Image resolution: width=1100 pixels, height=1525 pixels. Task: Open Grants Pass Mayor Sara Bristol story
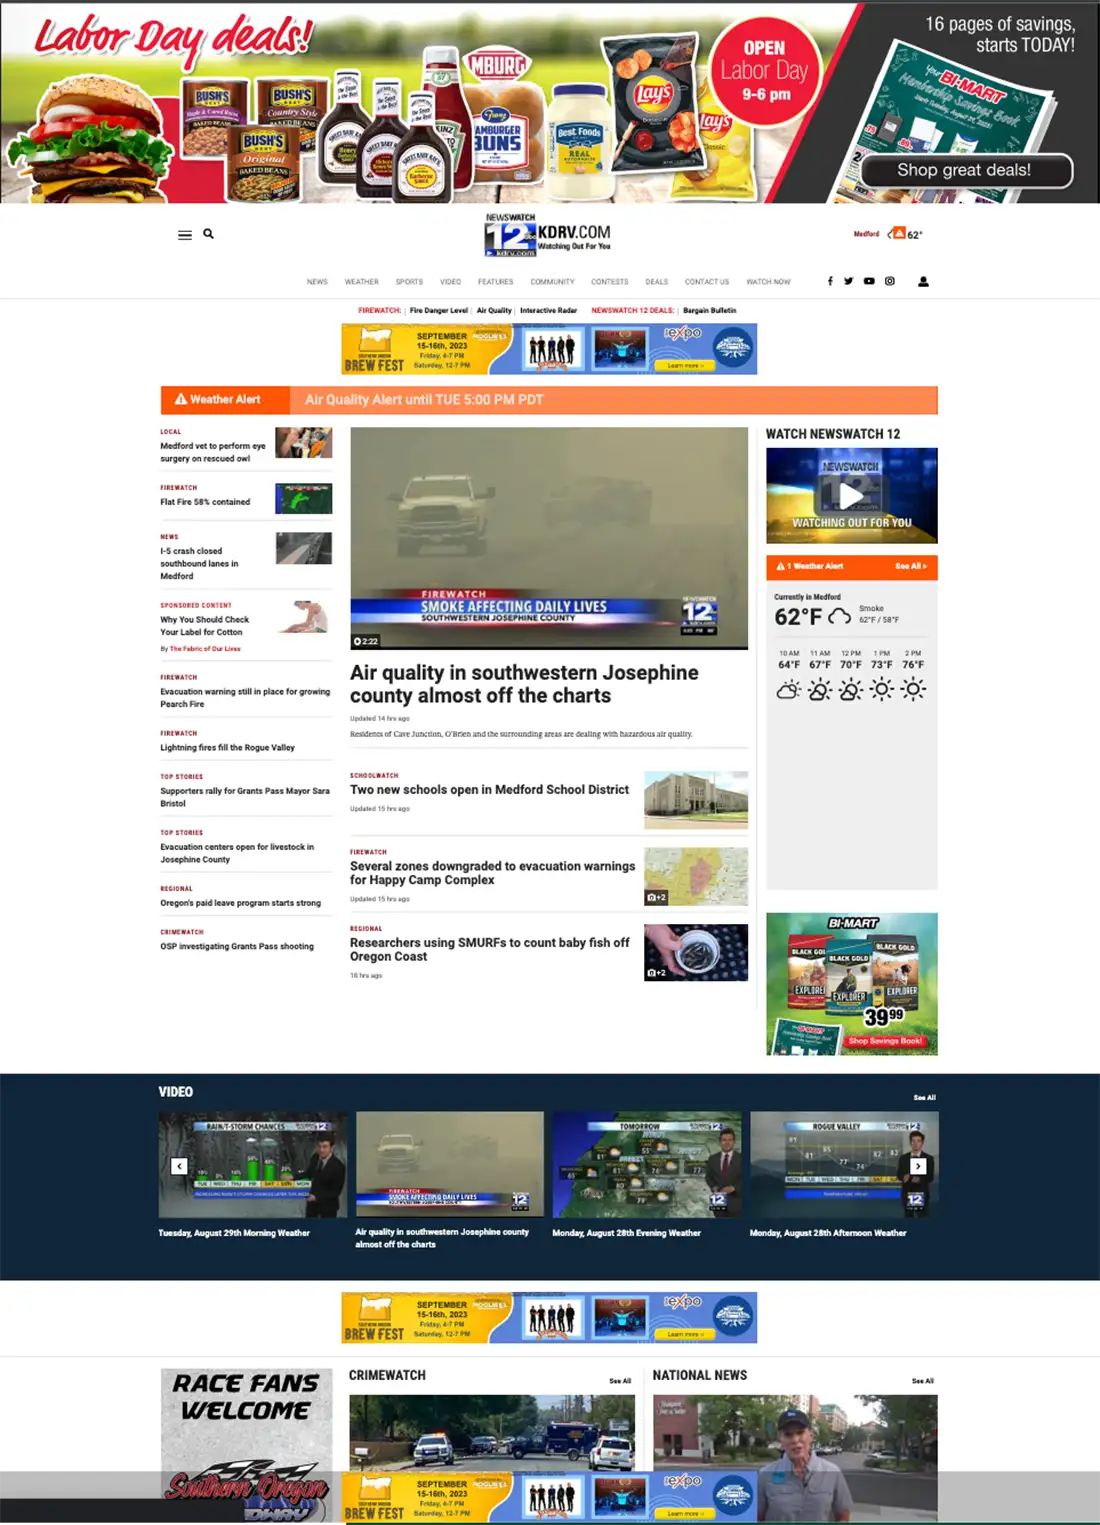pyautogui.click(x=245, y=797)
